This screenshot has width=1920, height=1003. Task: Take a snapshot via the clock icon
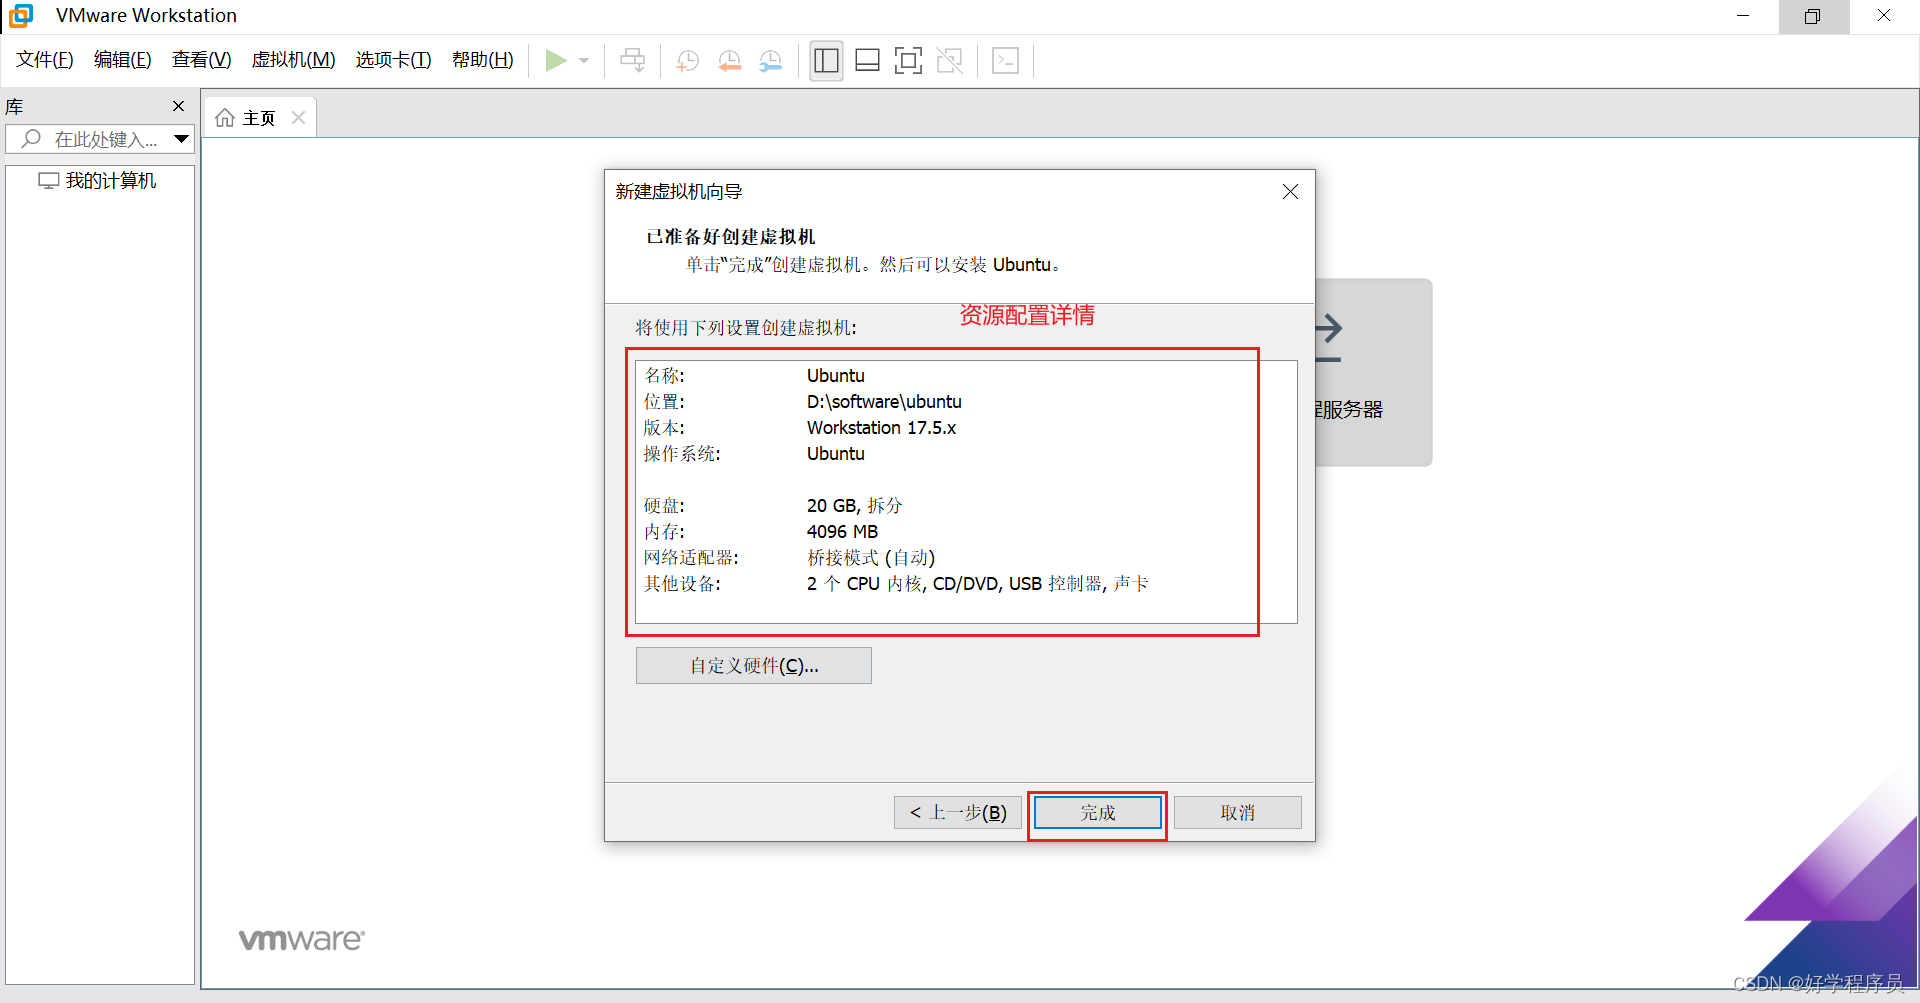(x=688, y=61)
